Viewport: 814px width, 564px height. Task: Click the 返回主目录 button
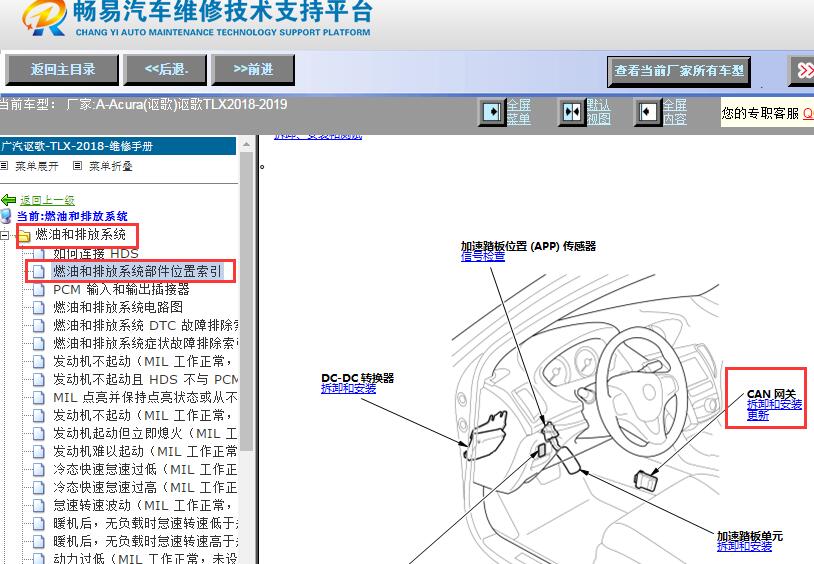(x=62, y=70)
